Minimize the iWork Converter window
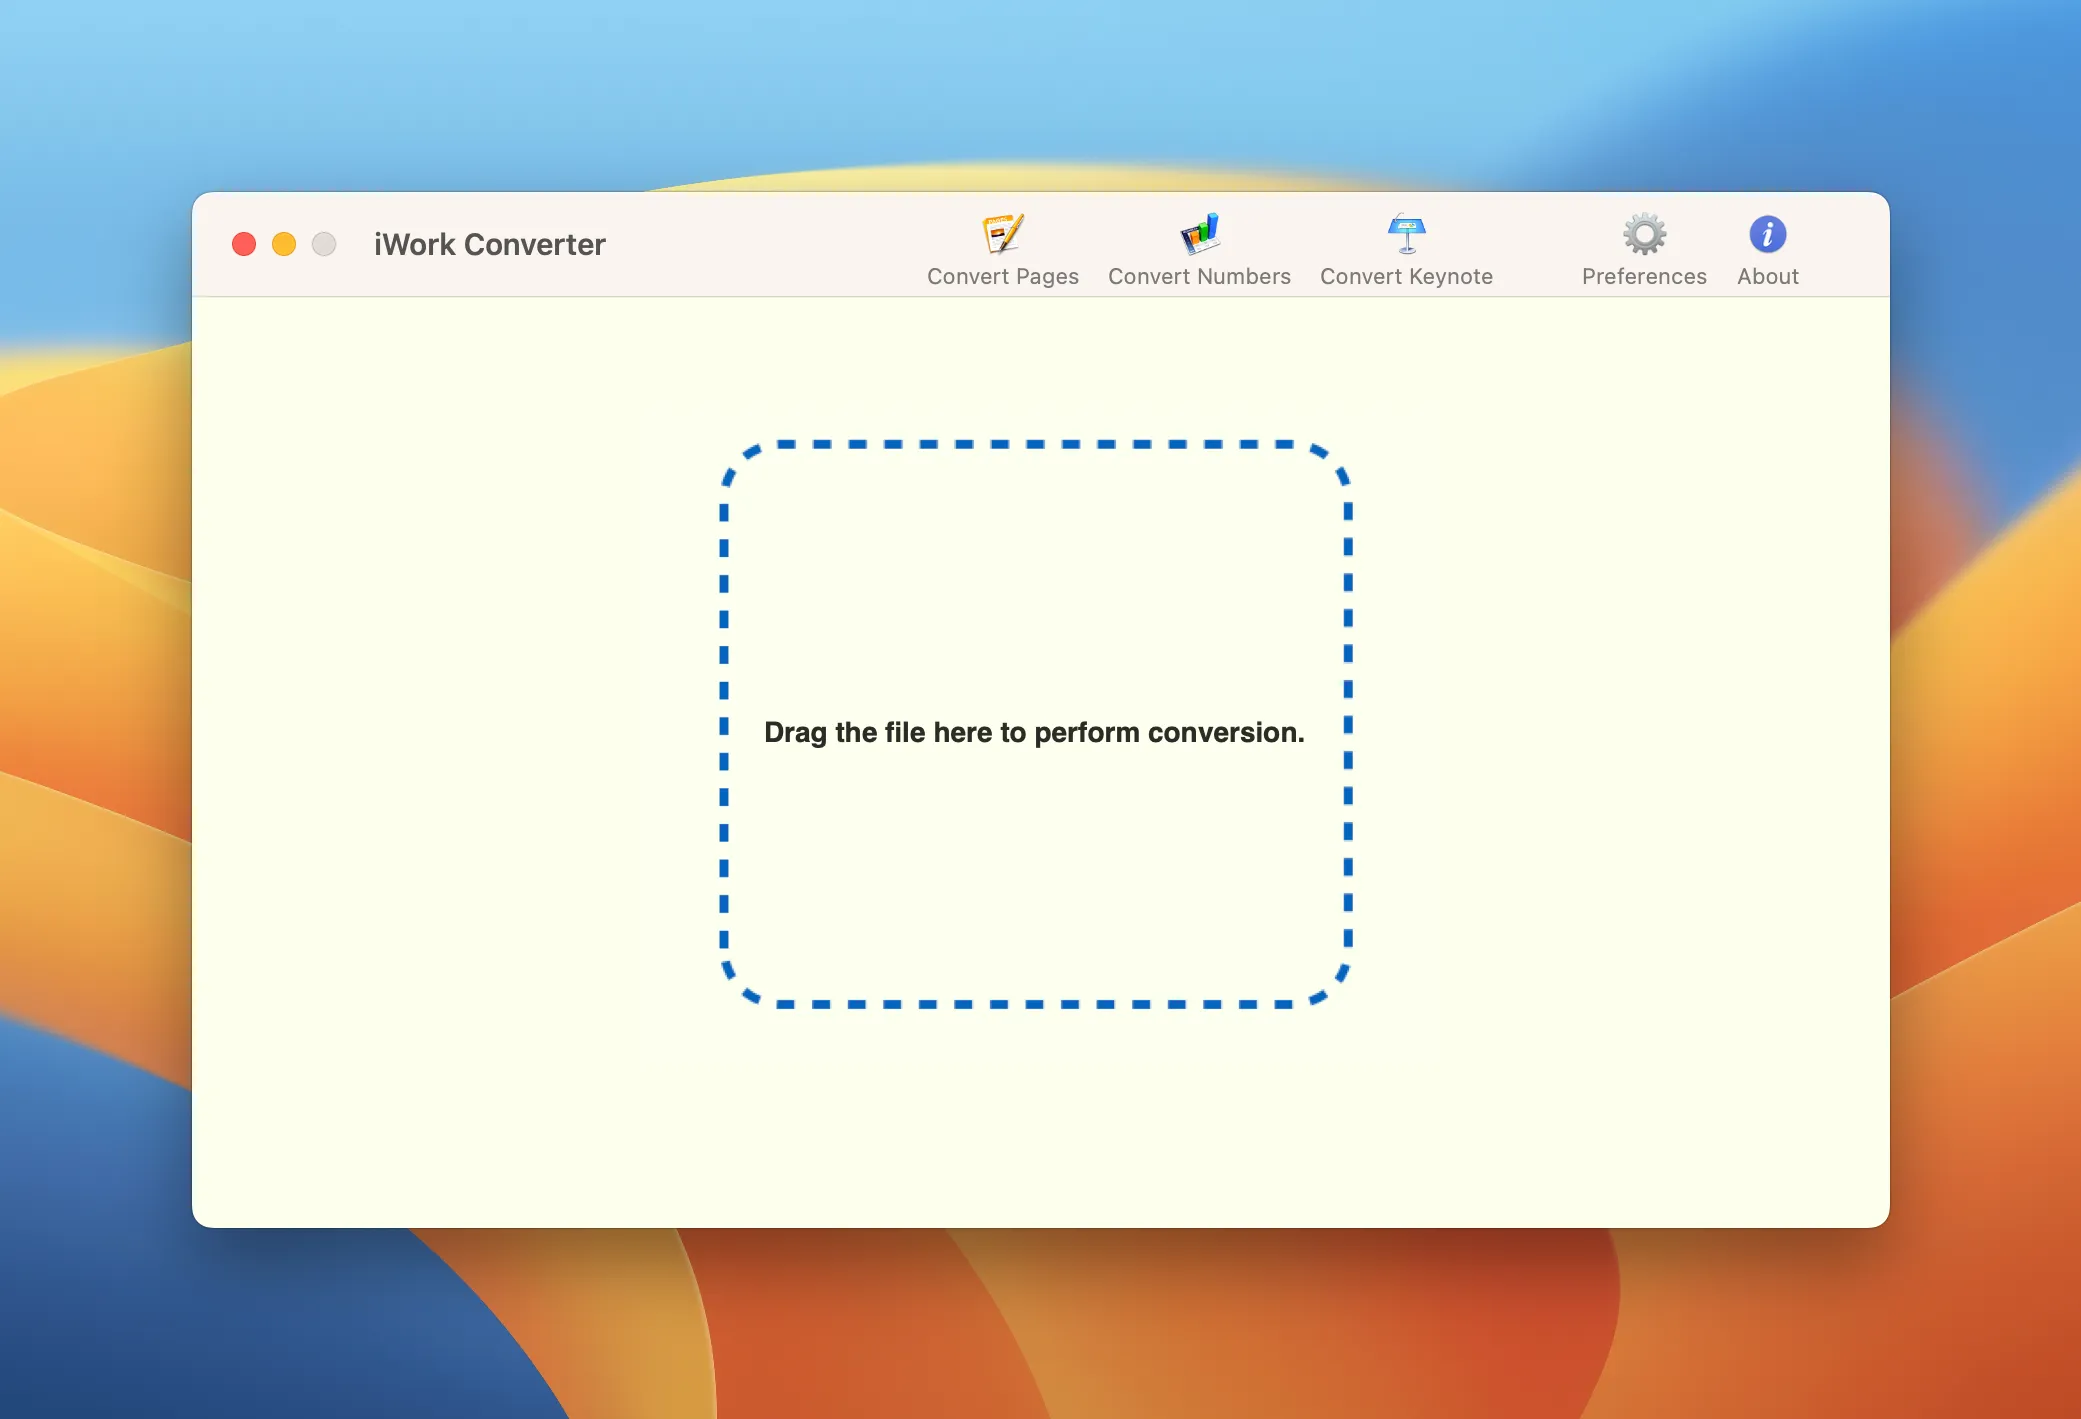Viewport: 2081px width, 1419px height. 284,244
